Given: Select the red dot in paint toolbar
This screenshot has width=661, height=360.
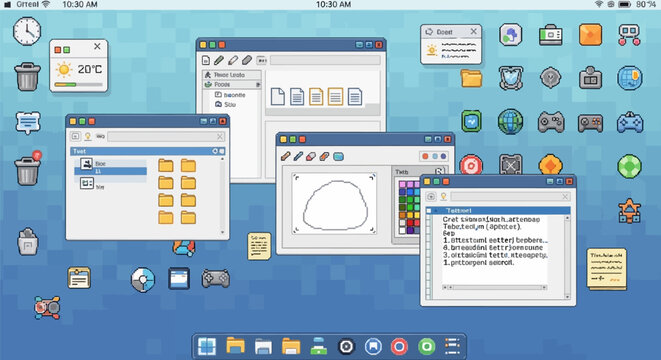Looking at the screenshot, I should (x=425, y=156).
